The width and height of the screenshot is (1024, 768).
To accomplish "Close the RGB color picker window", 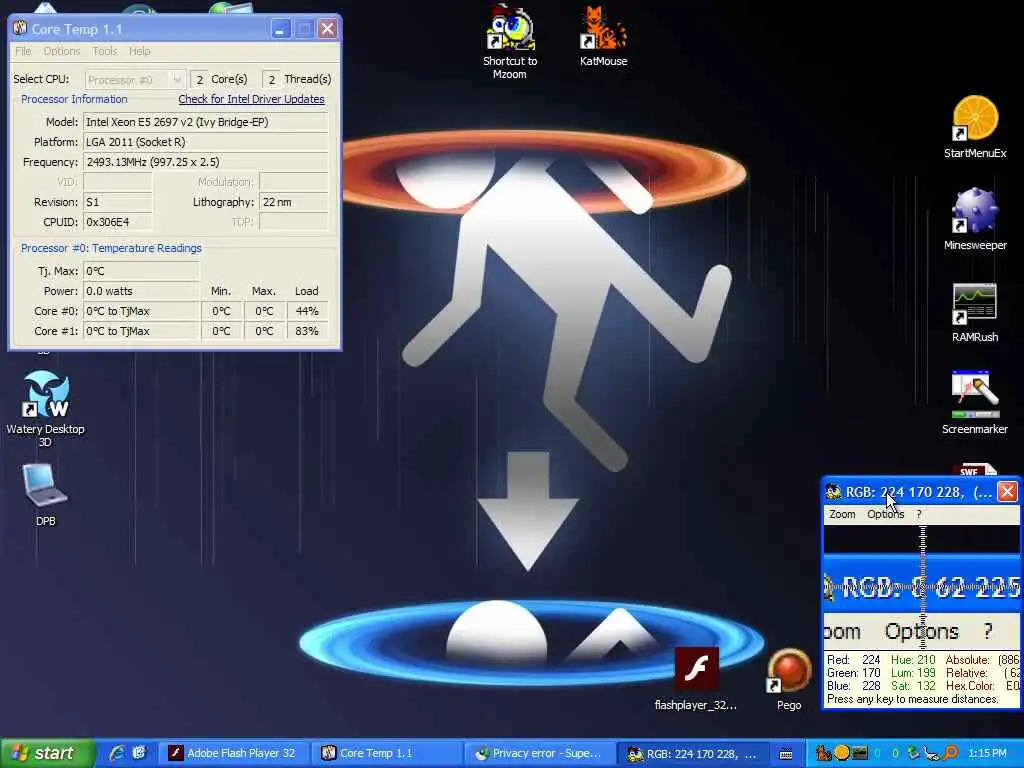I will point(1007,492).
